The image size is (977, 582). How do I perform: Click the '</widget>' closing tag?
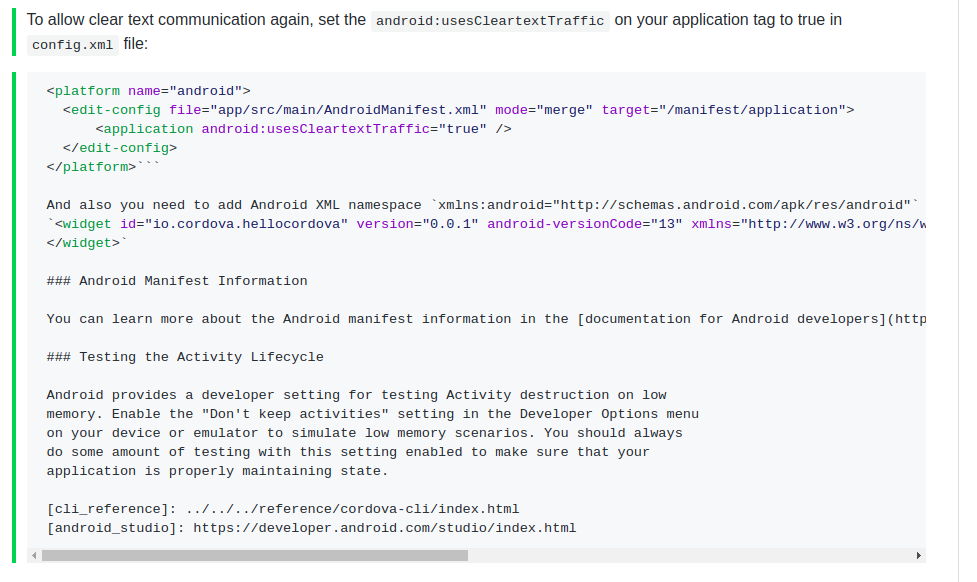pyautogui.click(x=83, y=243)
